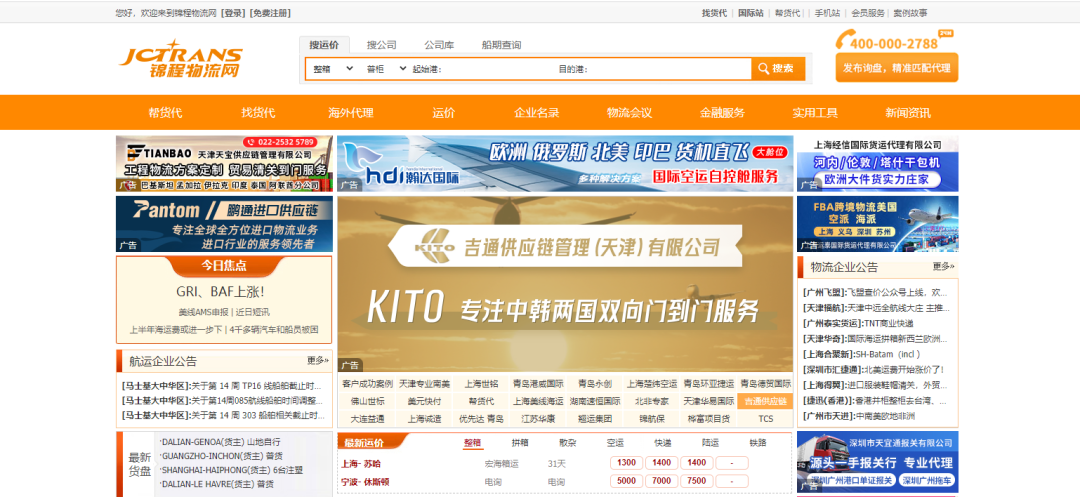Open the 国际站 link in top bar
The image size is (1080, 497).
(x=751, y=13)
